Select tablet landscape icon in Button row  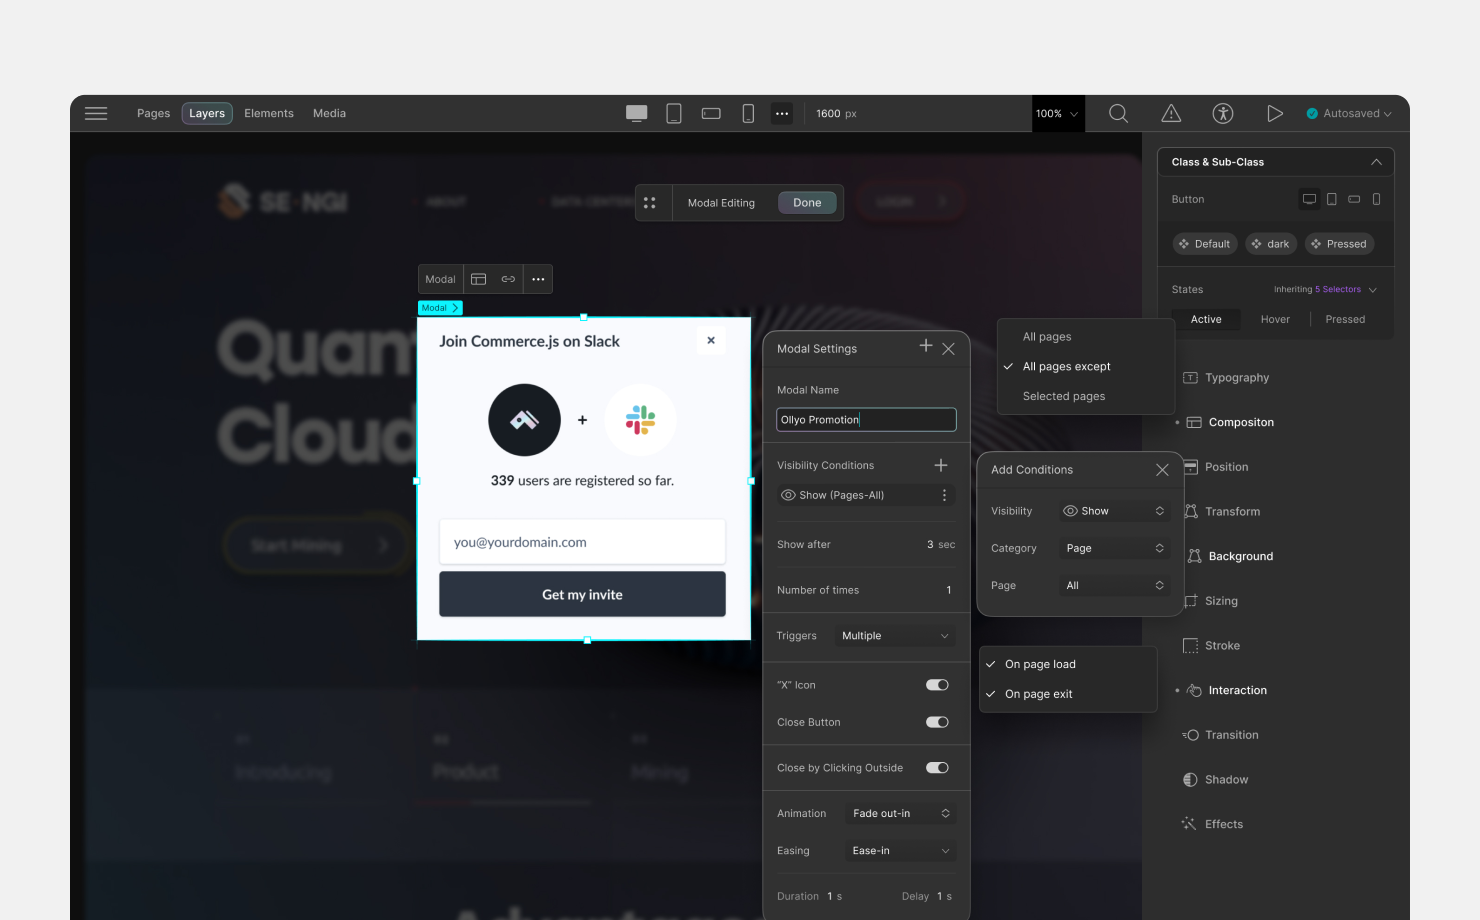point(1354,199)
